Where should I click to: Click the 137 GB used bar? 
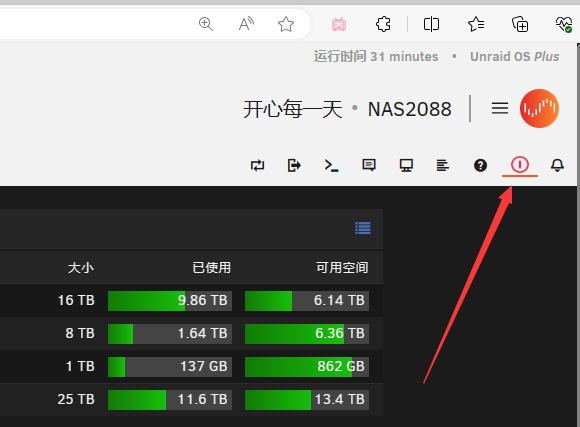[x=170, y=366]
